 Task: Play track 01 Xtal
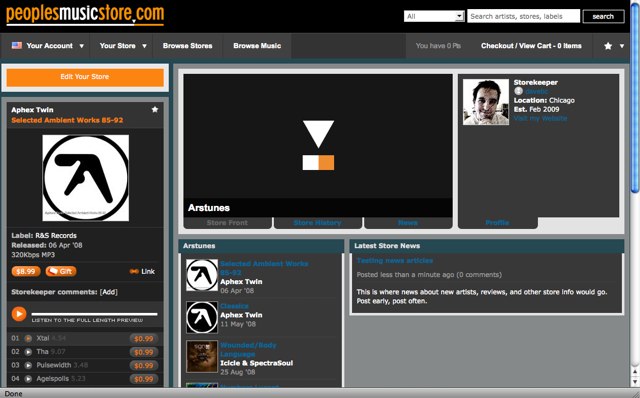tap(28, 338)
